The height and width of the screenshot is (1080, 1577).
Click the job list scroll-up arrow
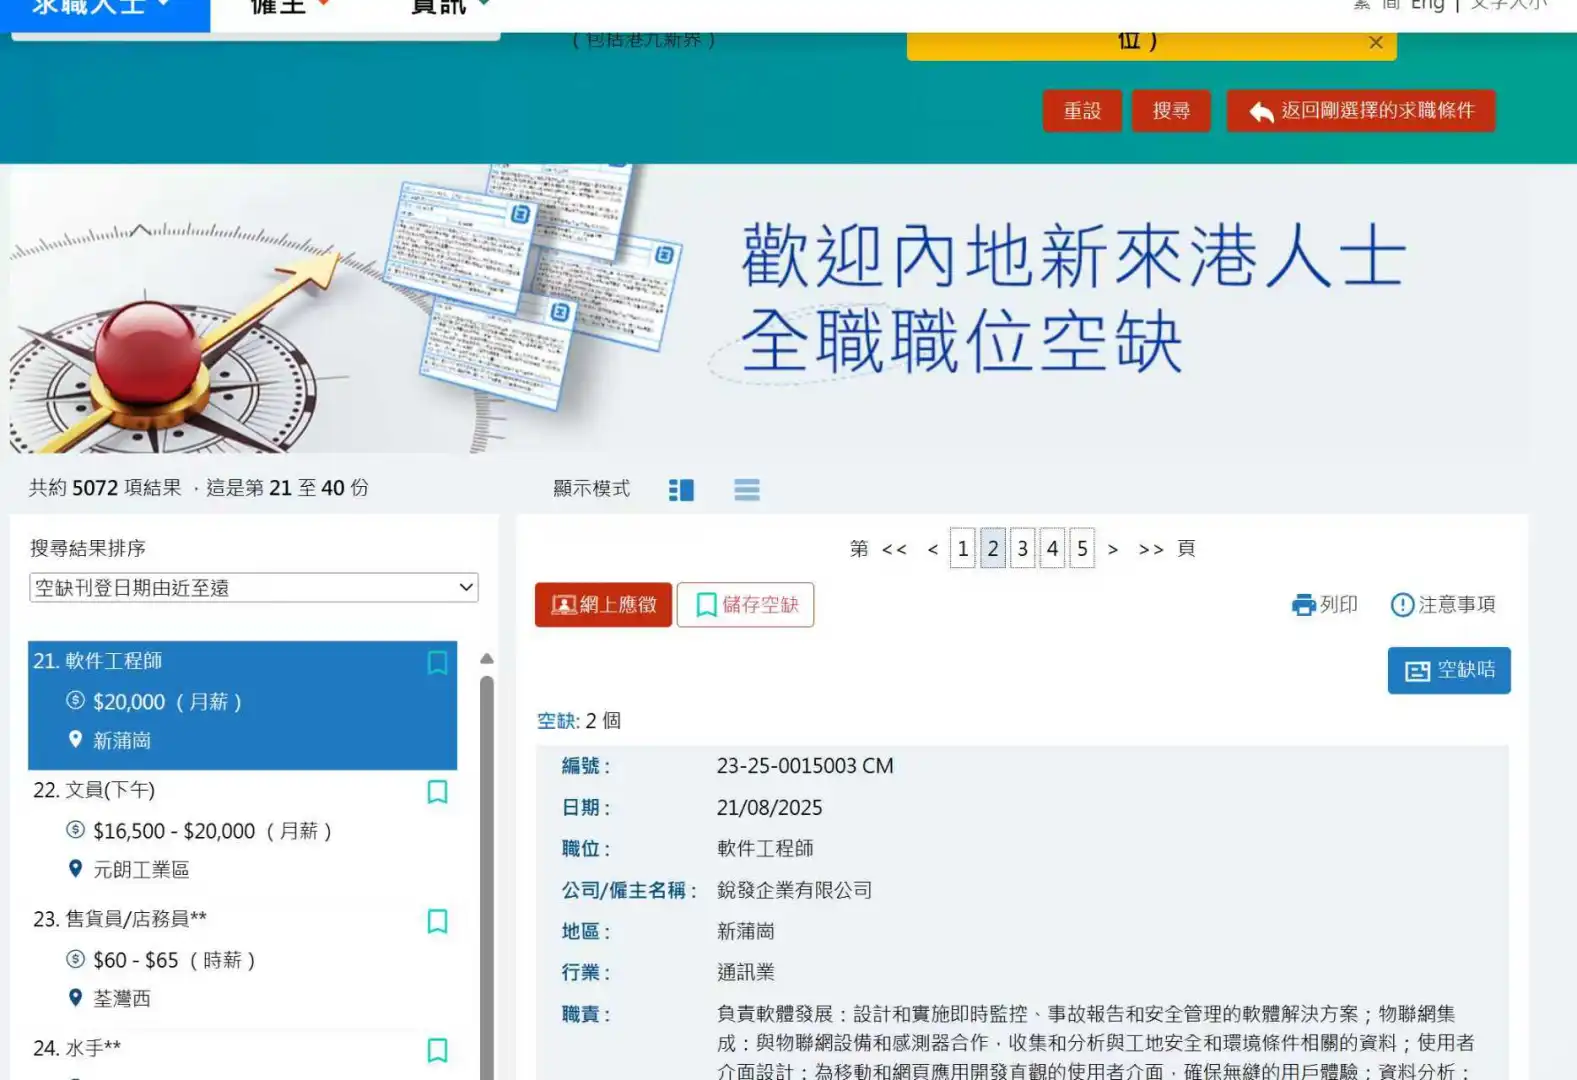487,659
